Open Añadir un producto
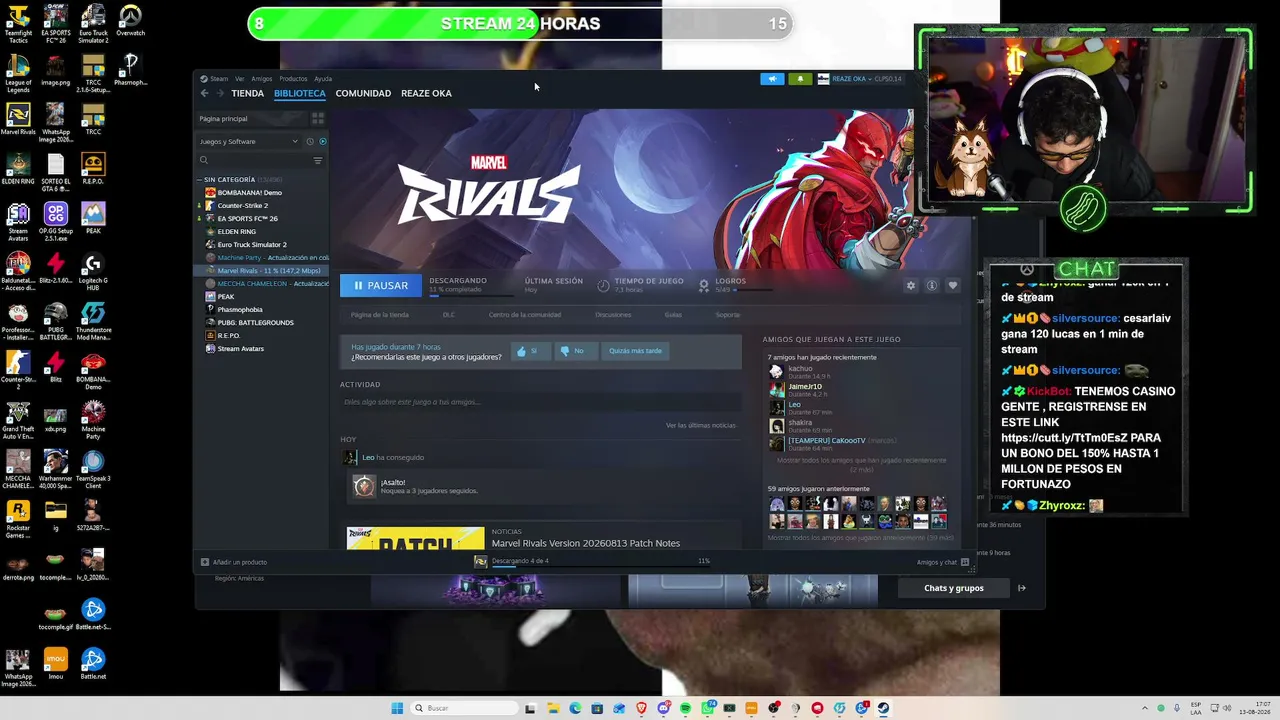This screenshot has width=1280, height=720. click(x=234, y=562)
